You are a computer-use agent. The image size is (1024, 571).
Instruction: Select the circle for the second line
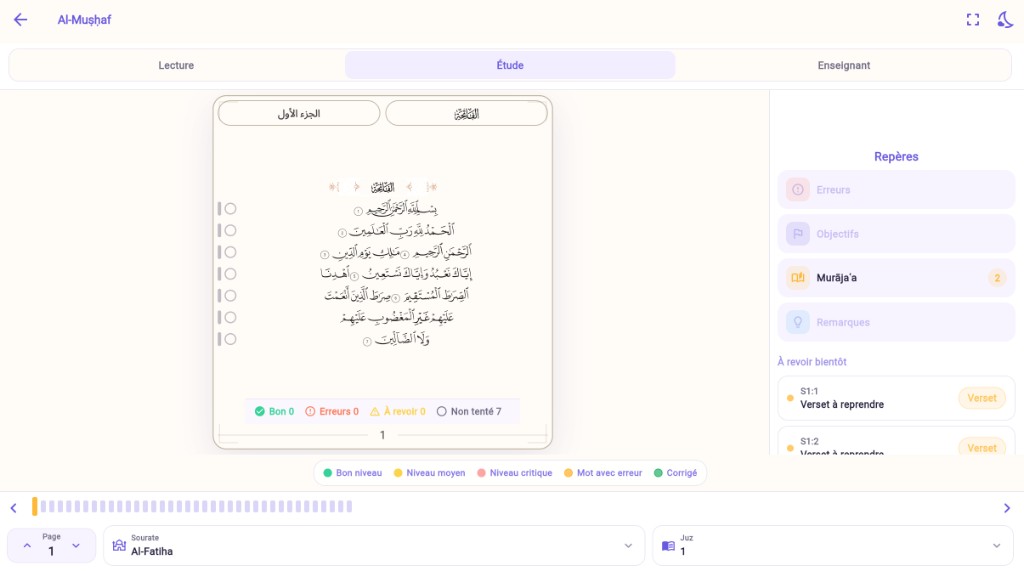click(231, 230)
